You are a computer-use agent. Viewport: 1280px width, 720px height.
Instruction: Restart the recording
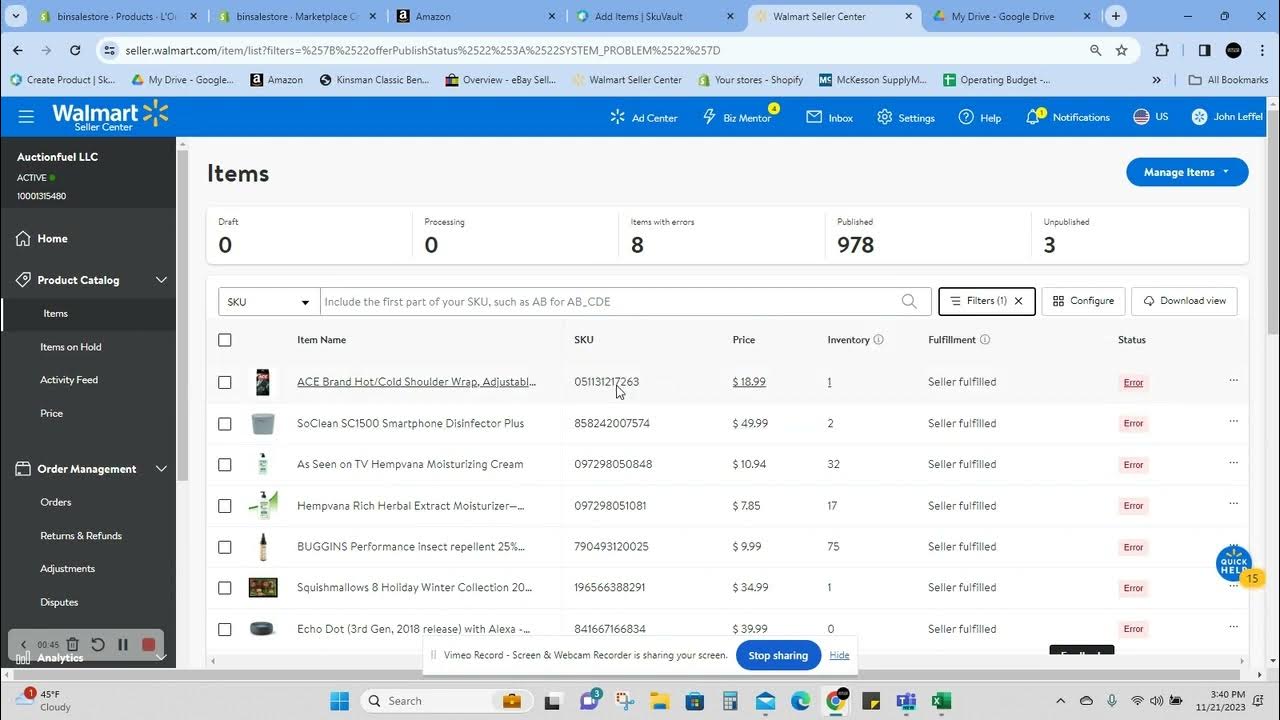click(97, 645)
